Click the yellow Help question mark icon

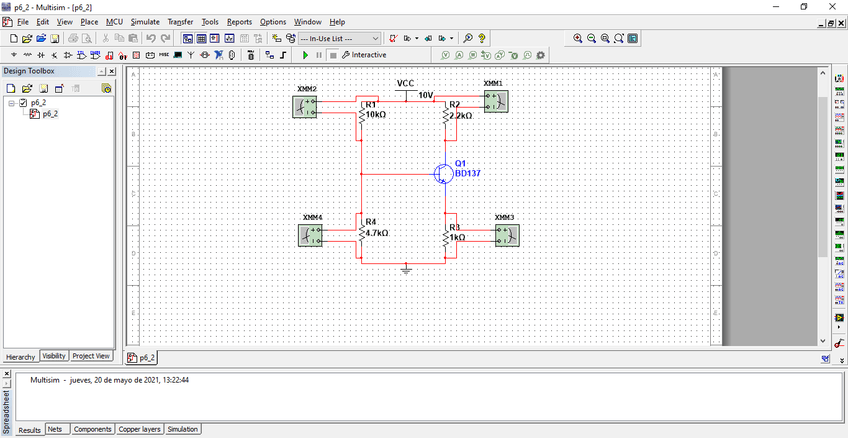pyautogui.click(x=482, y=38)
